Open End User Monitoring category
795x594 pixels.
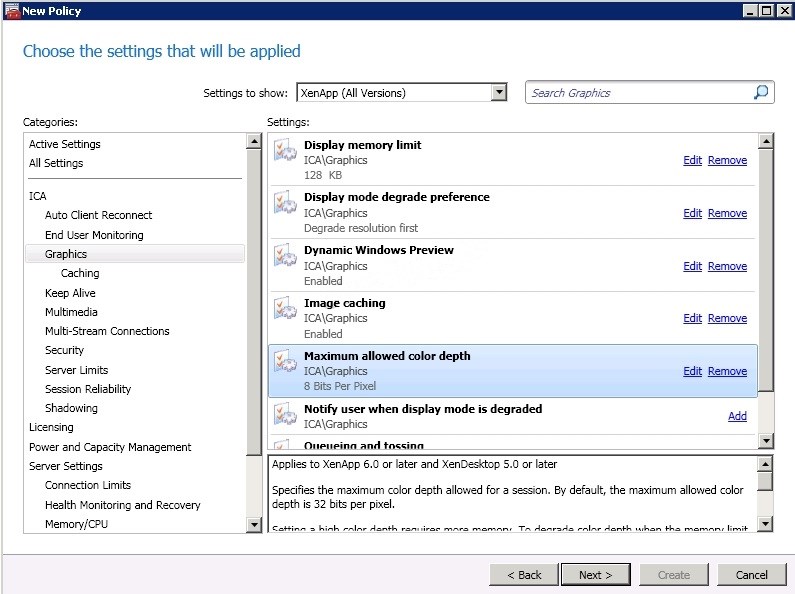[x=94, y=235]
